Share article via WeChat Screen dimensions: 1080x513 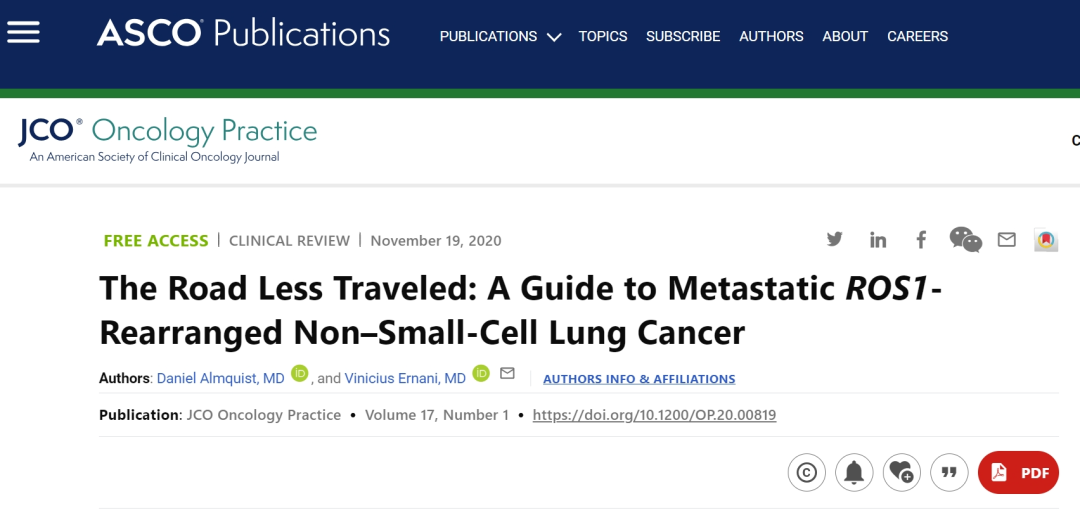tap(965, 240)
